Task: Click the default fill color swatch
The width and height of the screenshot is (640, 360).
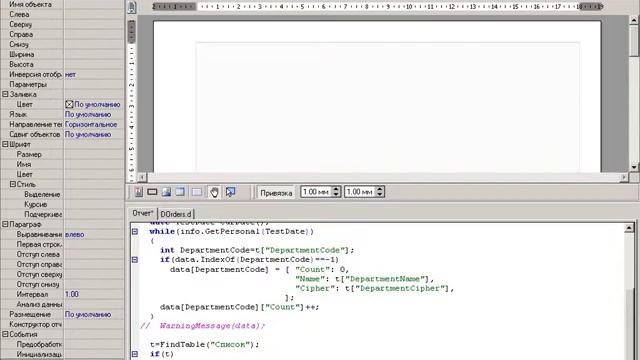Action: click(x=69, y=104)
